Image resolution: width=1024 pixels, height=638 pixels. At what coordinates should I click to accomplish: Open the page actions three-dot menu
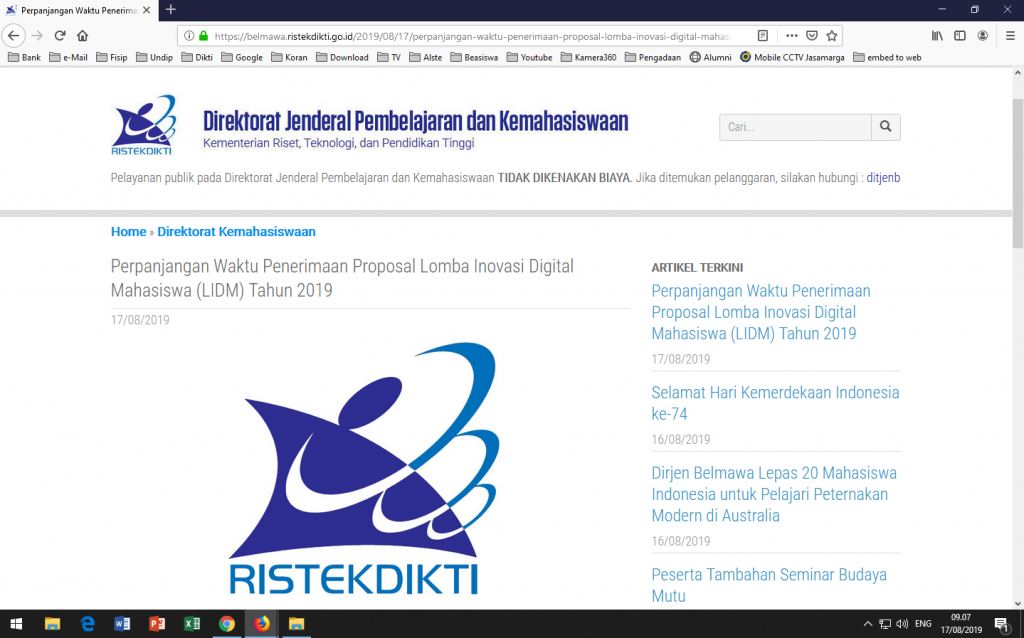tap(791, 36)
